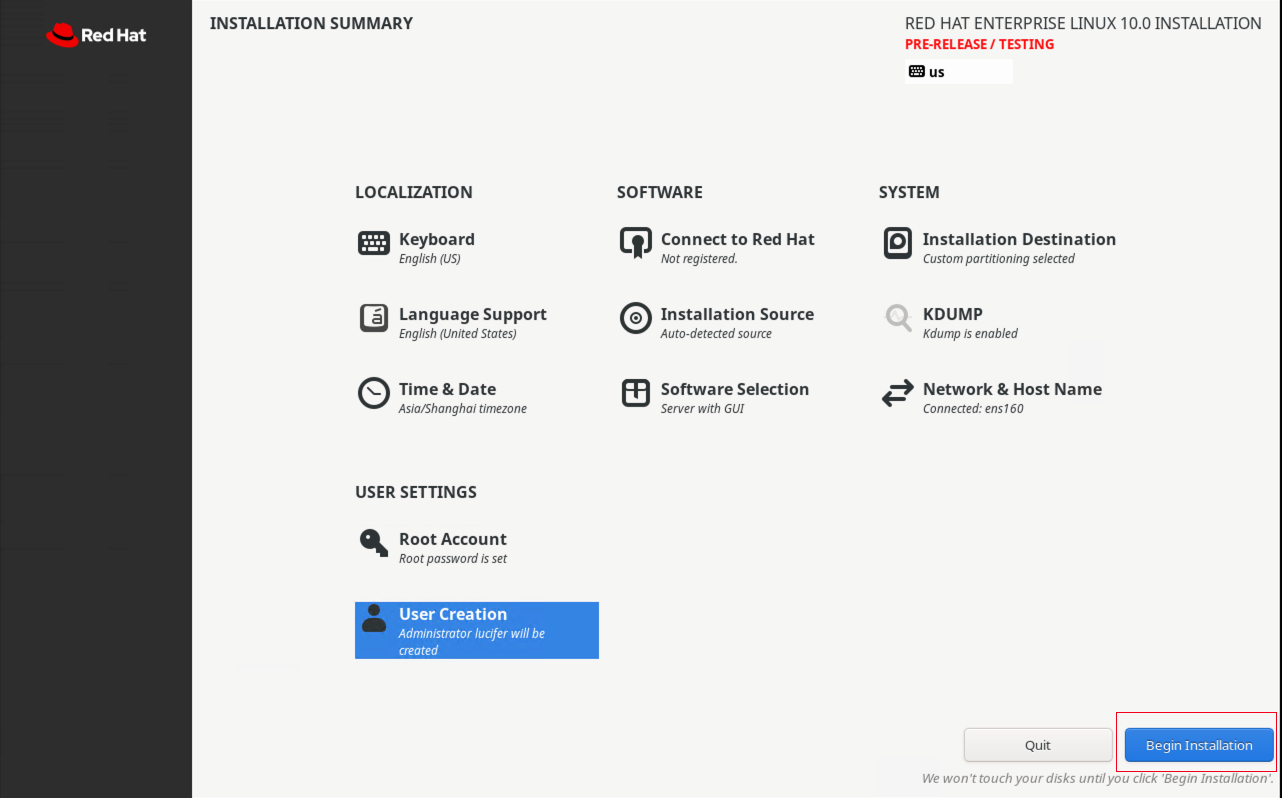The width and height of the screenshot is (1282, 798).
Task: Click the Quit button
Action: pos(1038,745)
